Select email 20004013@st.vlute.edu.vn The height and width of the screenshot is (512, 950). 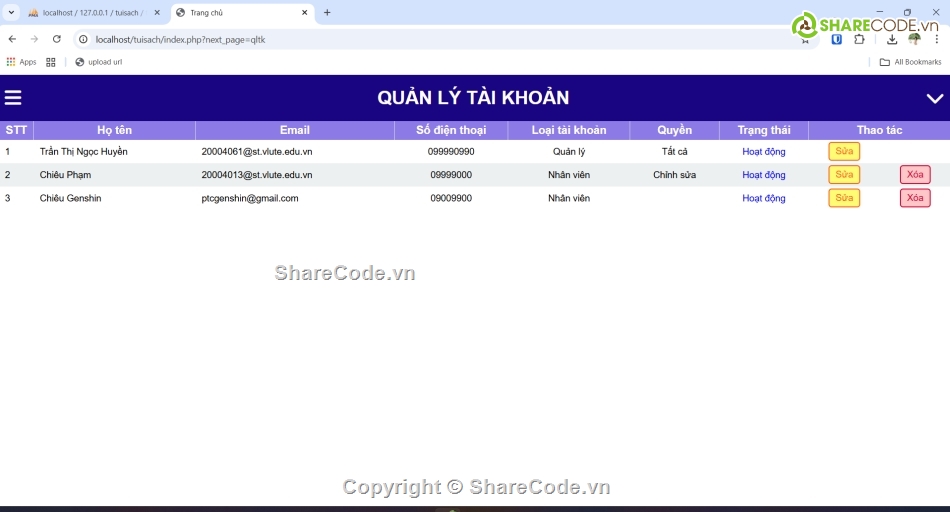(257, 175)
